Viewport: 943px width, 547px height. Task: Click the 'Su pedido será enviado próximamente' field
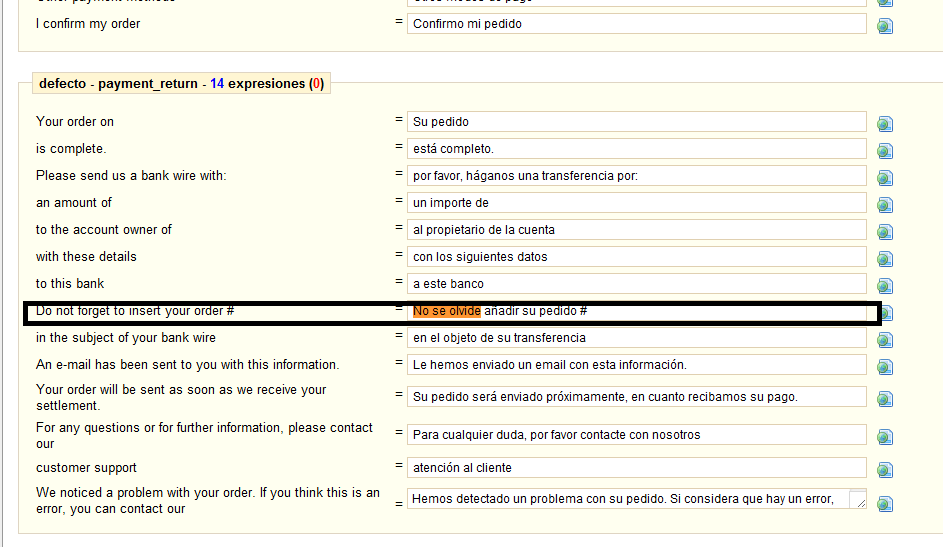pos(636,397)
